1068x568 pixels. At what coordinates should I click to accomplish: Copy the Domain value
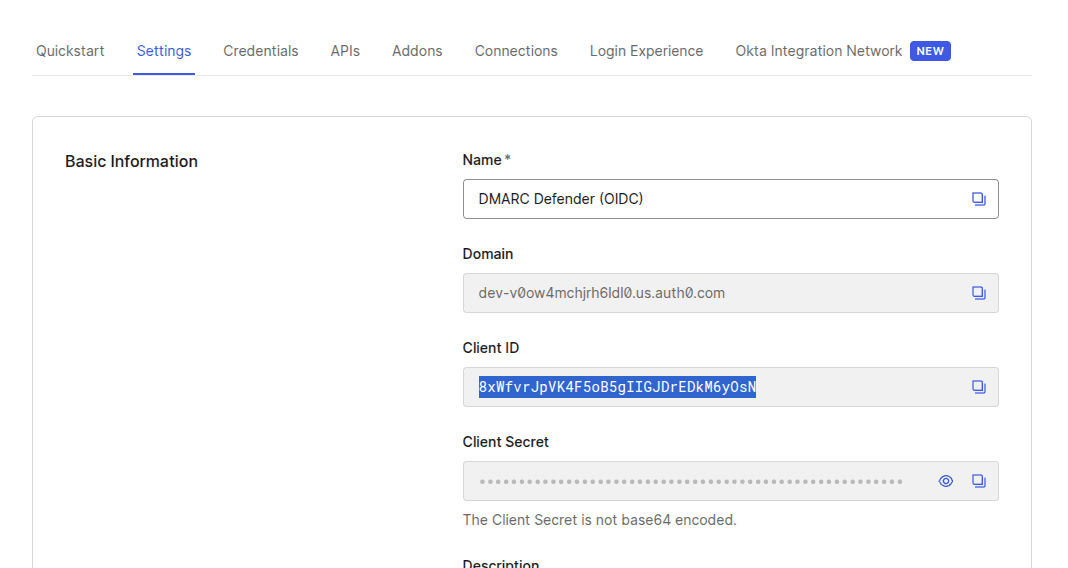coord(978,293)
